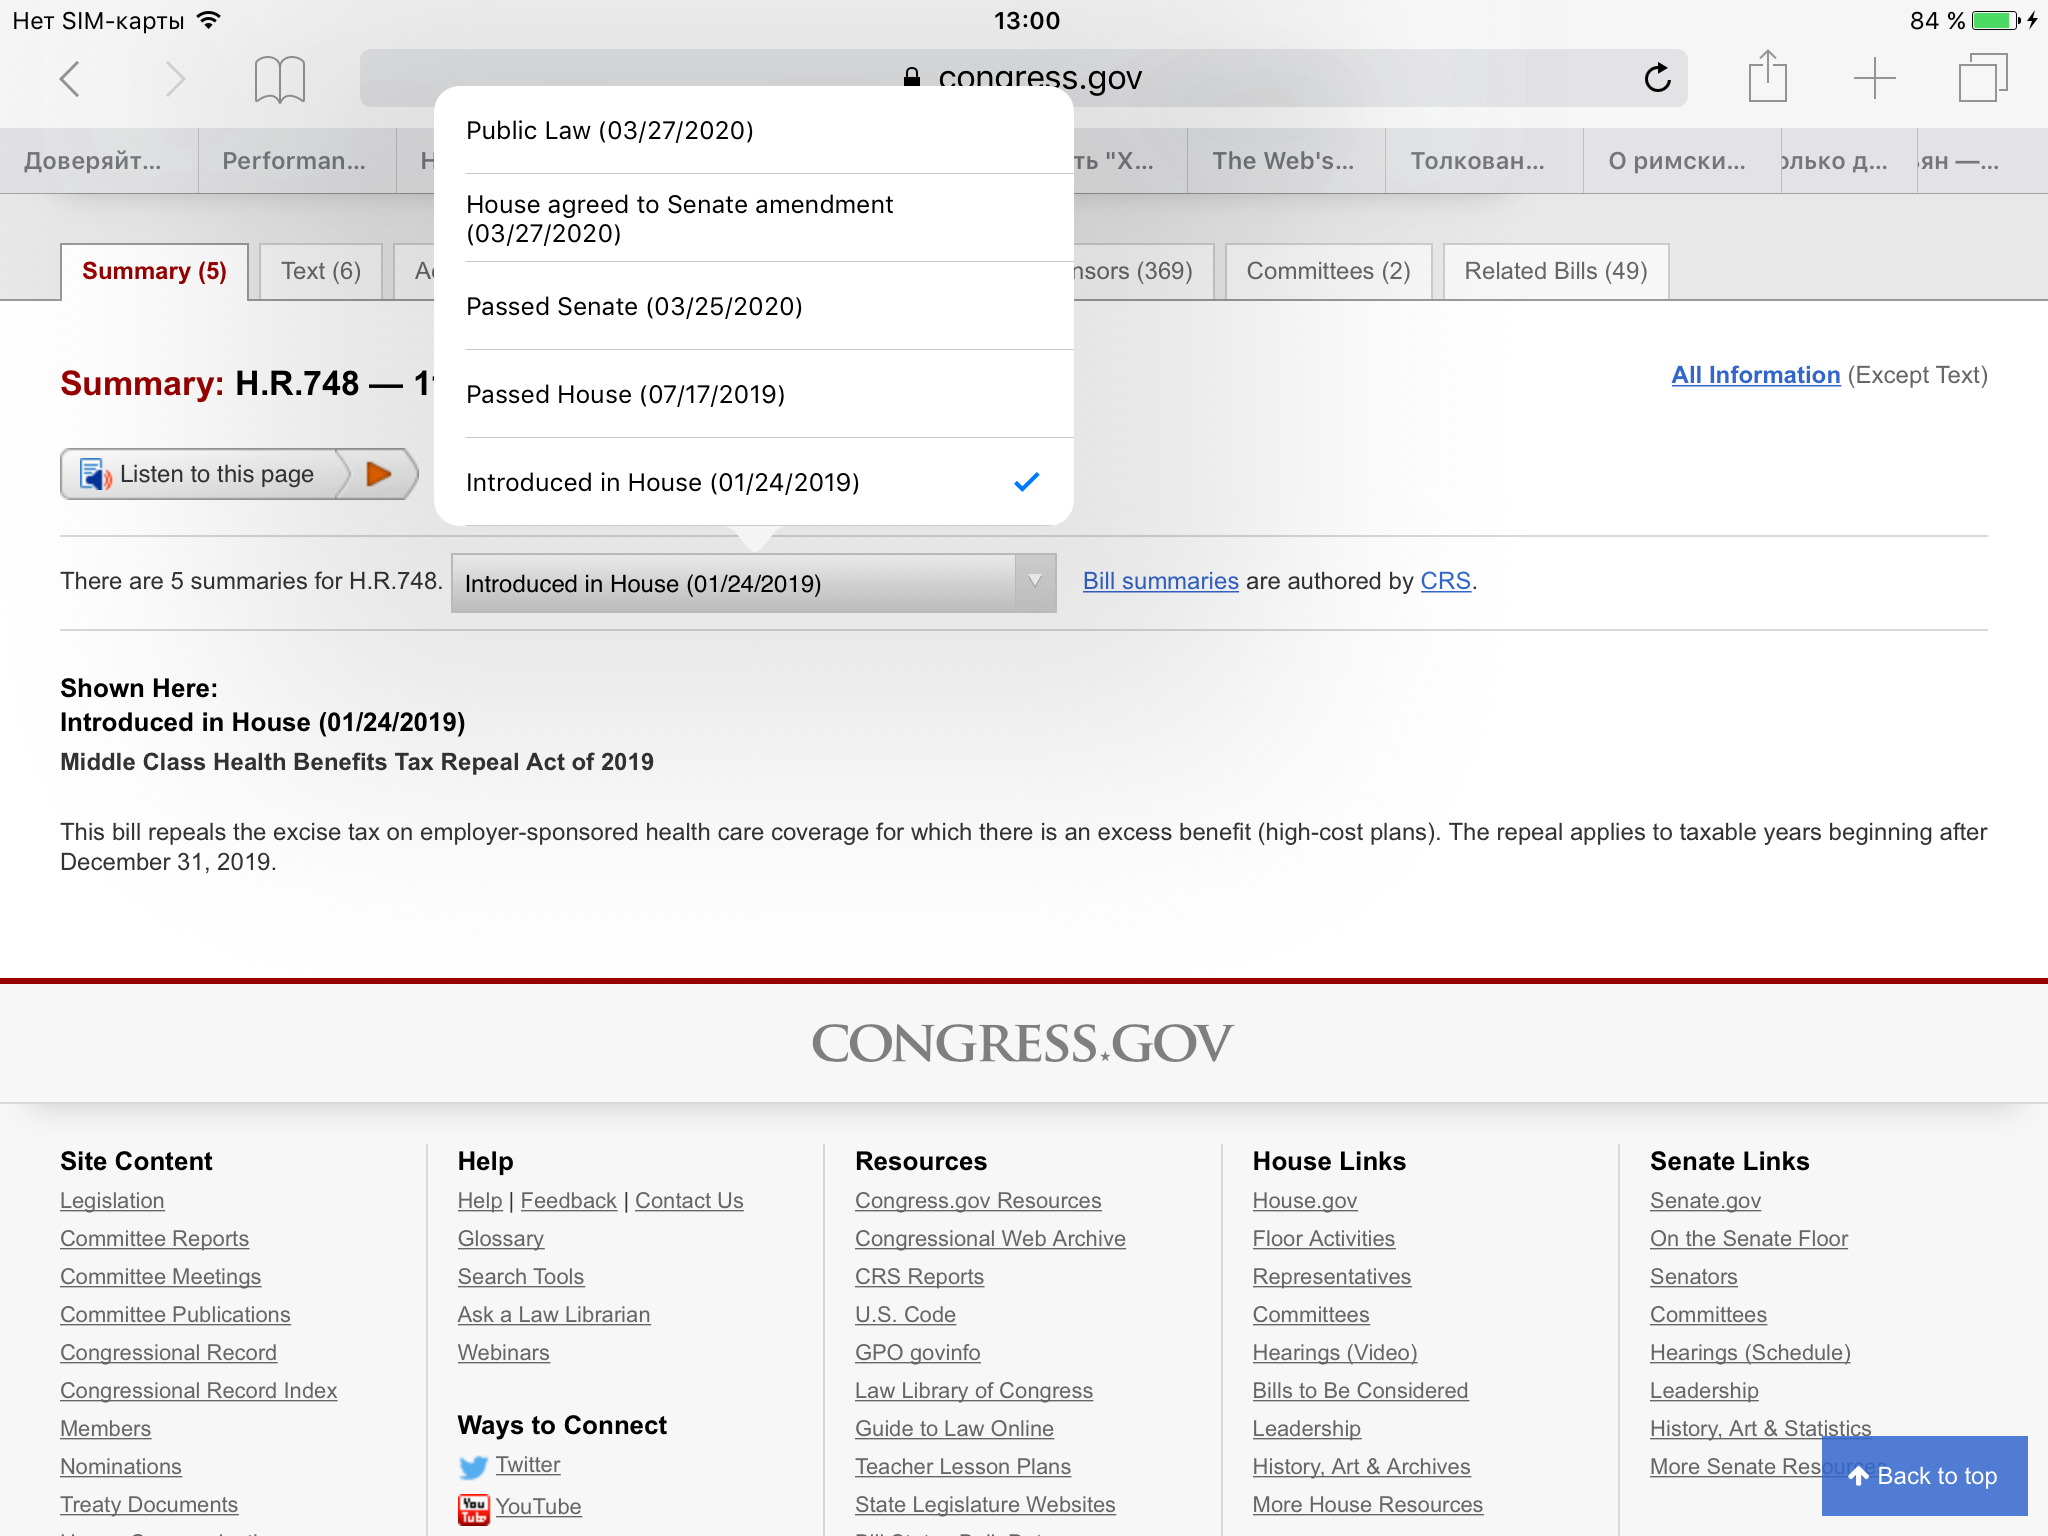This screenshot has height=1536, width=2048.
Task: Open the Legislation footer link
Action: (x=112, y=1201)
